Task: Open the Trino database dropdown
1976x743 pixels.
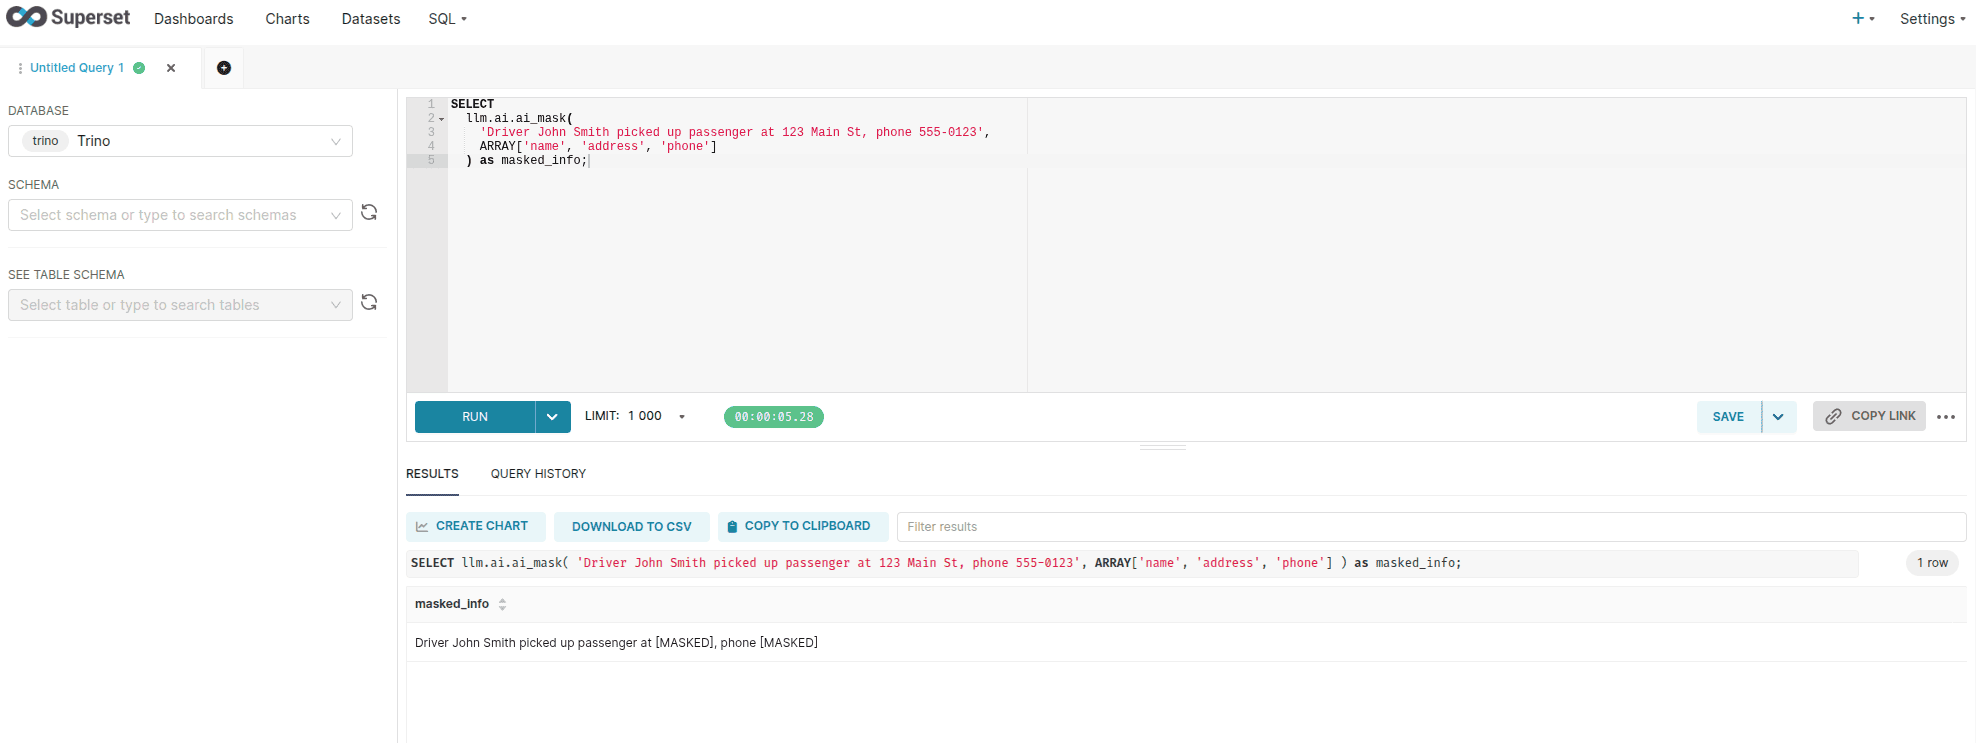Action: click(x=180, y=141)
